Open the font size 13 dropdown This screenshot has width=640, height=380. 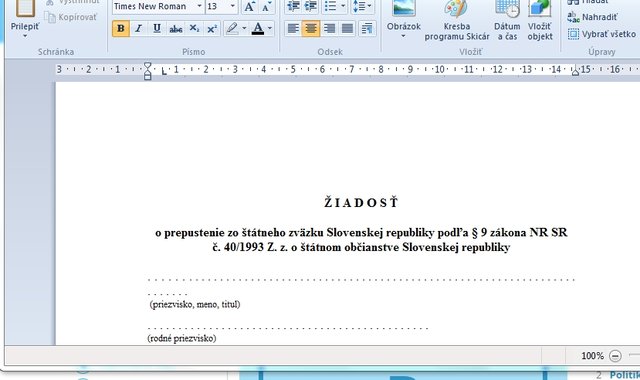point(233,7)
